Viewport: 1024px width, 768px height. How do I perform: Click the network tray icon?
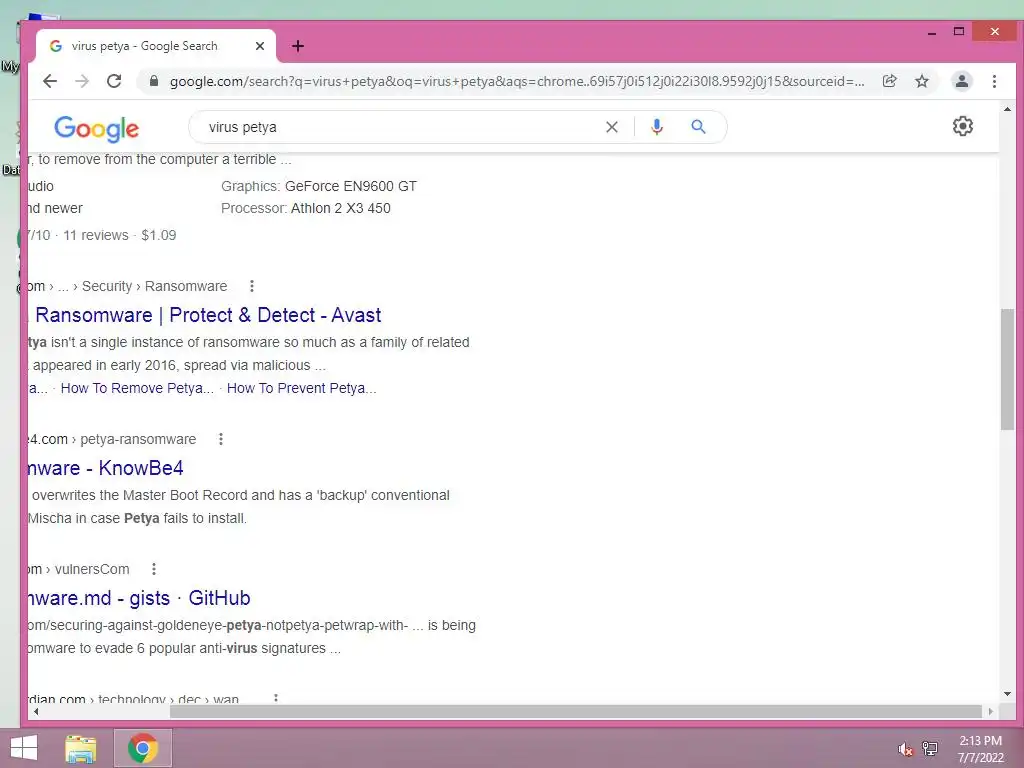930,748
